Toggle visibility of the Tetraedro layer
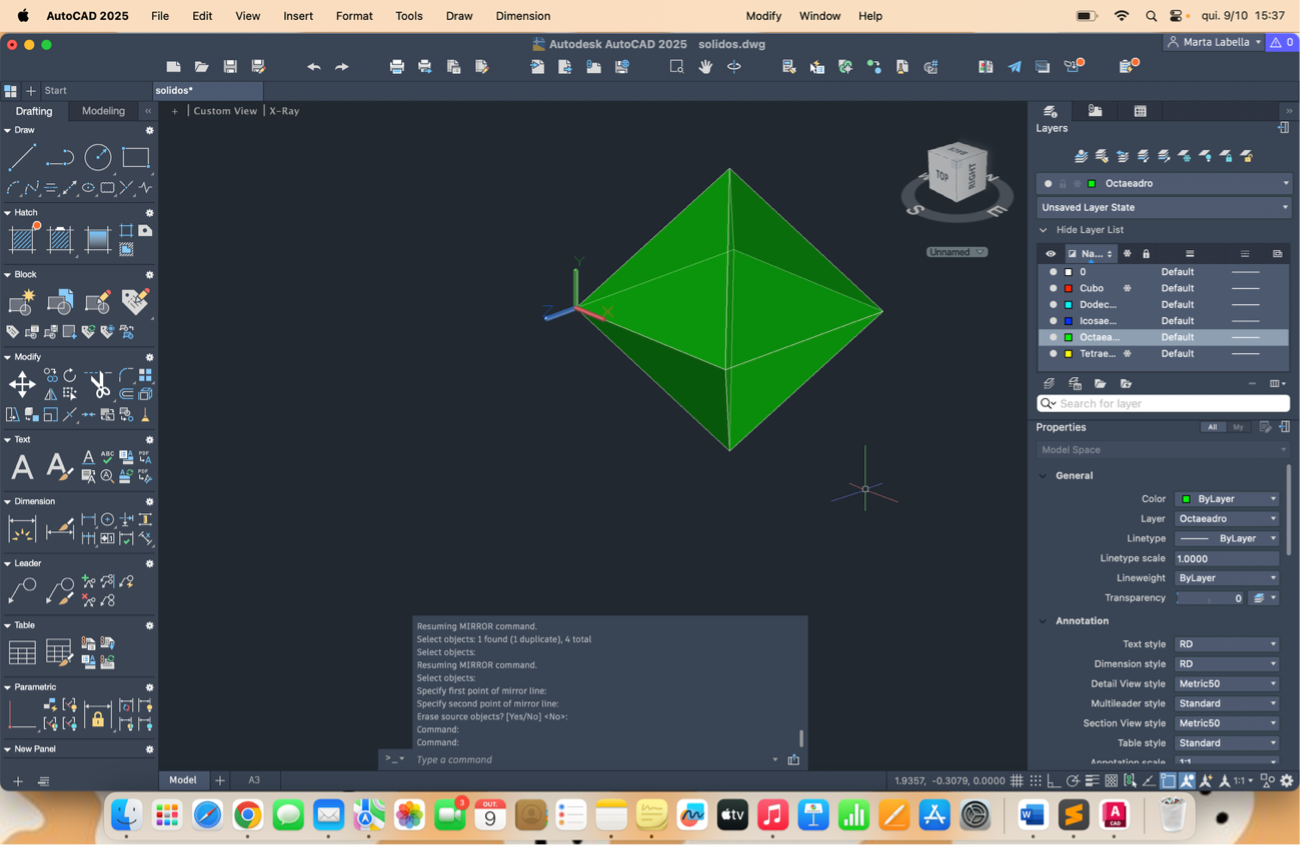The width and height of the screenshot is (1304, 849). pos(1052,354)
